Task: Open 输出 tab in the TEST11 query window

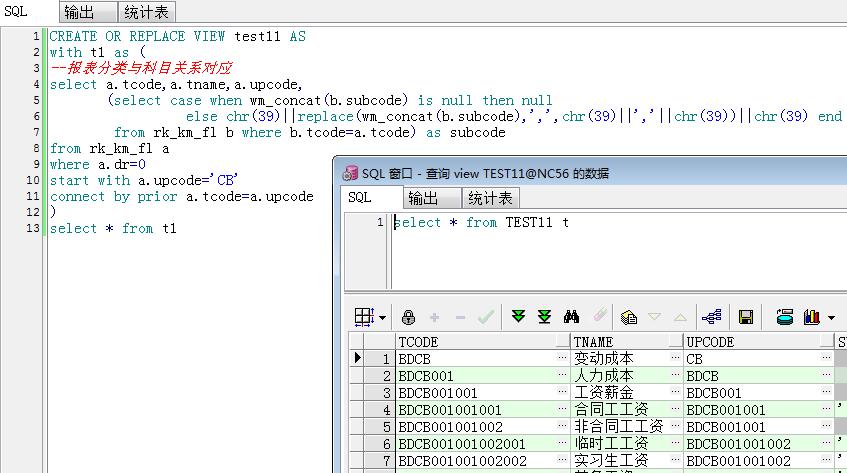Action: click(x=432, y=198)
